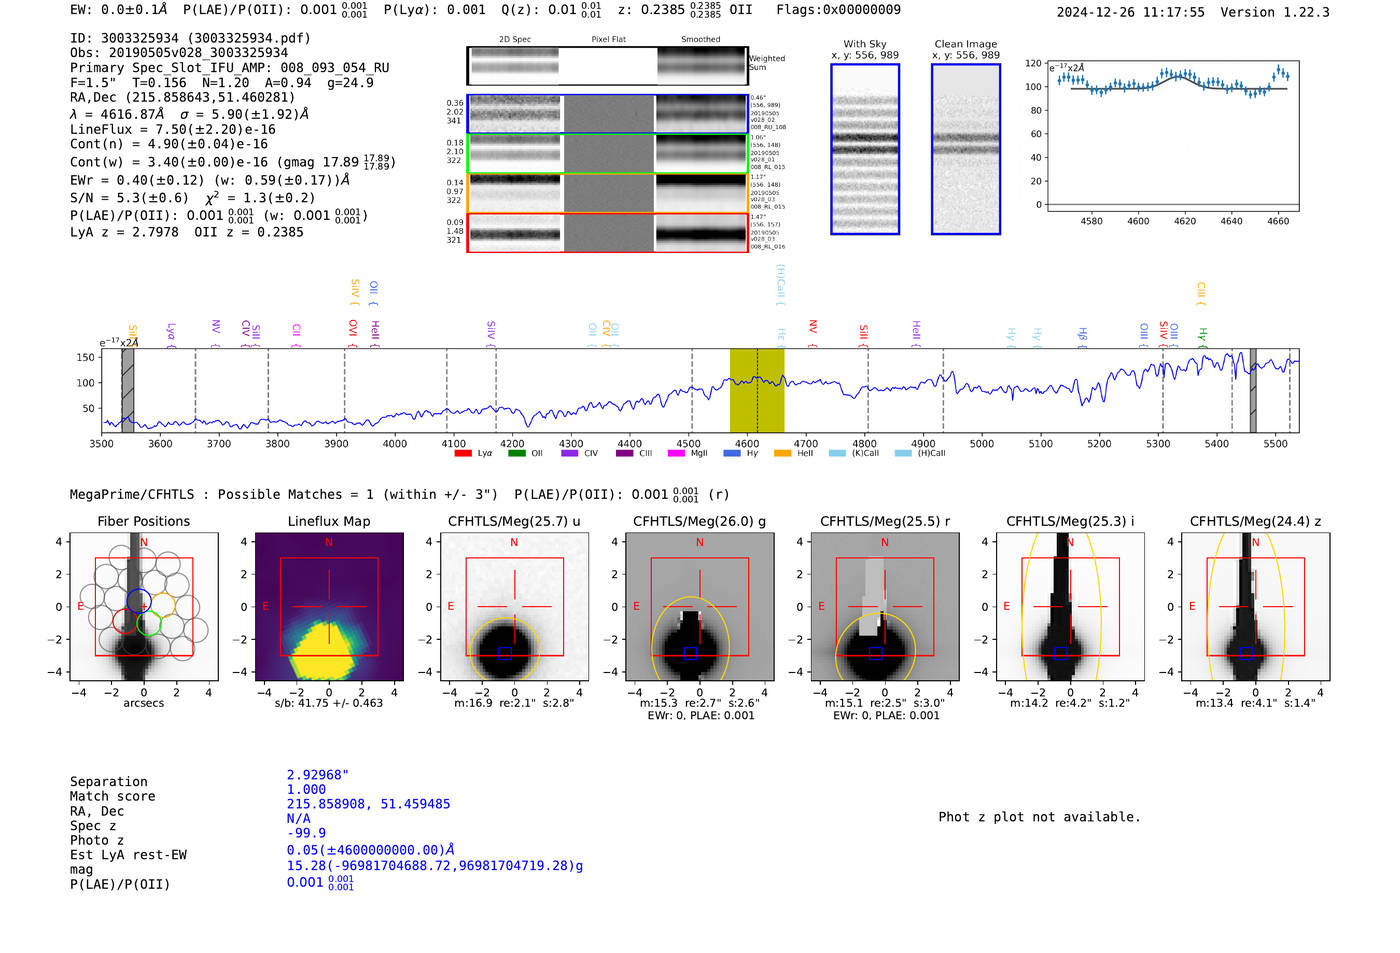The image size is (1400, 953).
Task: Click the magenta MgII legend swatch
Action: click(x=676, y=454)
